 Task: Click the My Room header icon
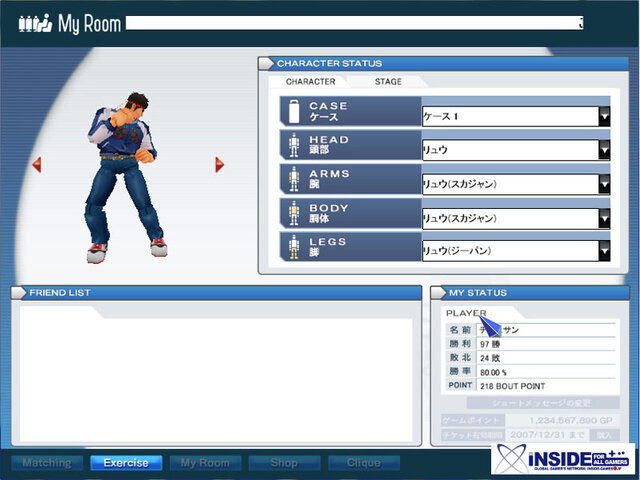pos(36,23)
